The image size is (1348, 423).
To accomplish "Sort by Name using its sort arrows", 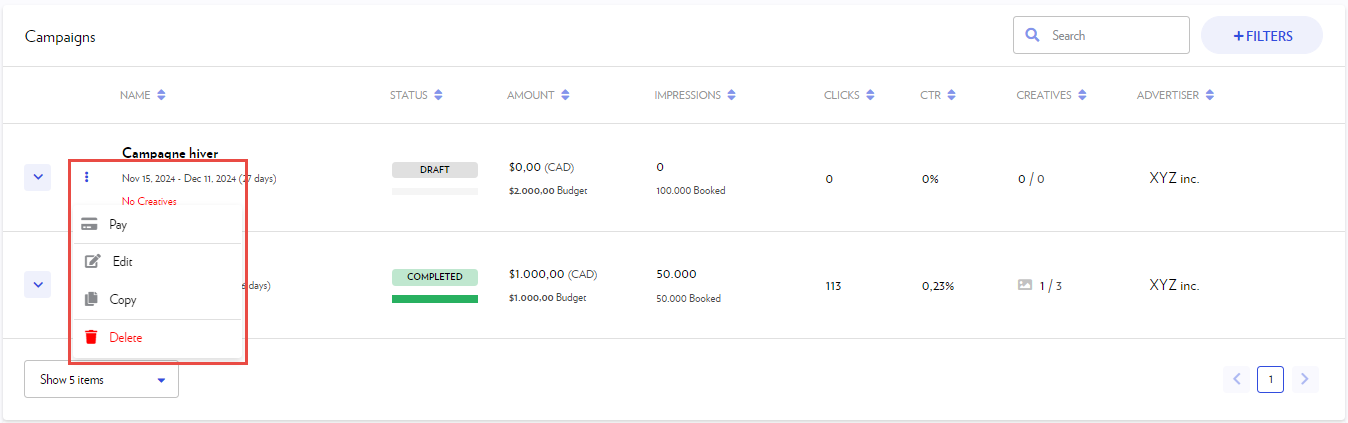I will pos(161,95).
